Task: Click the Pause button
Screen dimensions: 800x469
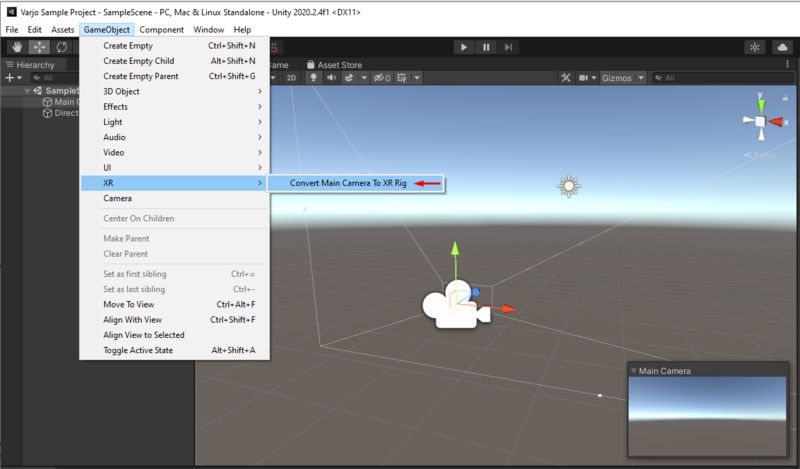Action: 486,47
